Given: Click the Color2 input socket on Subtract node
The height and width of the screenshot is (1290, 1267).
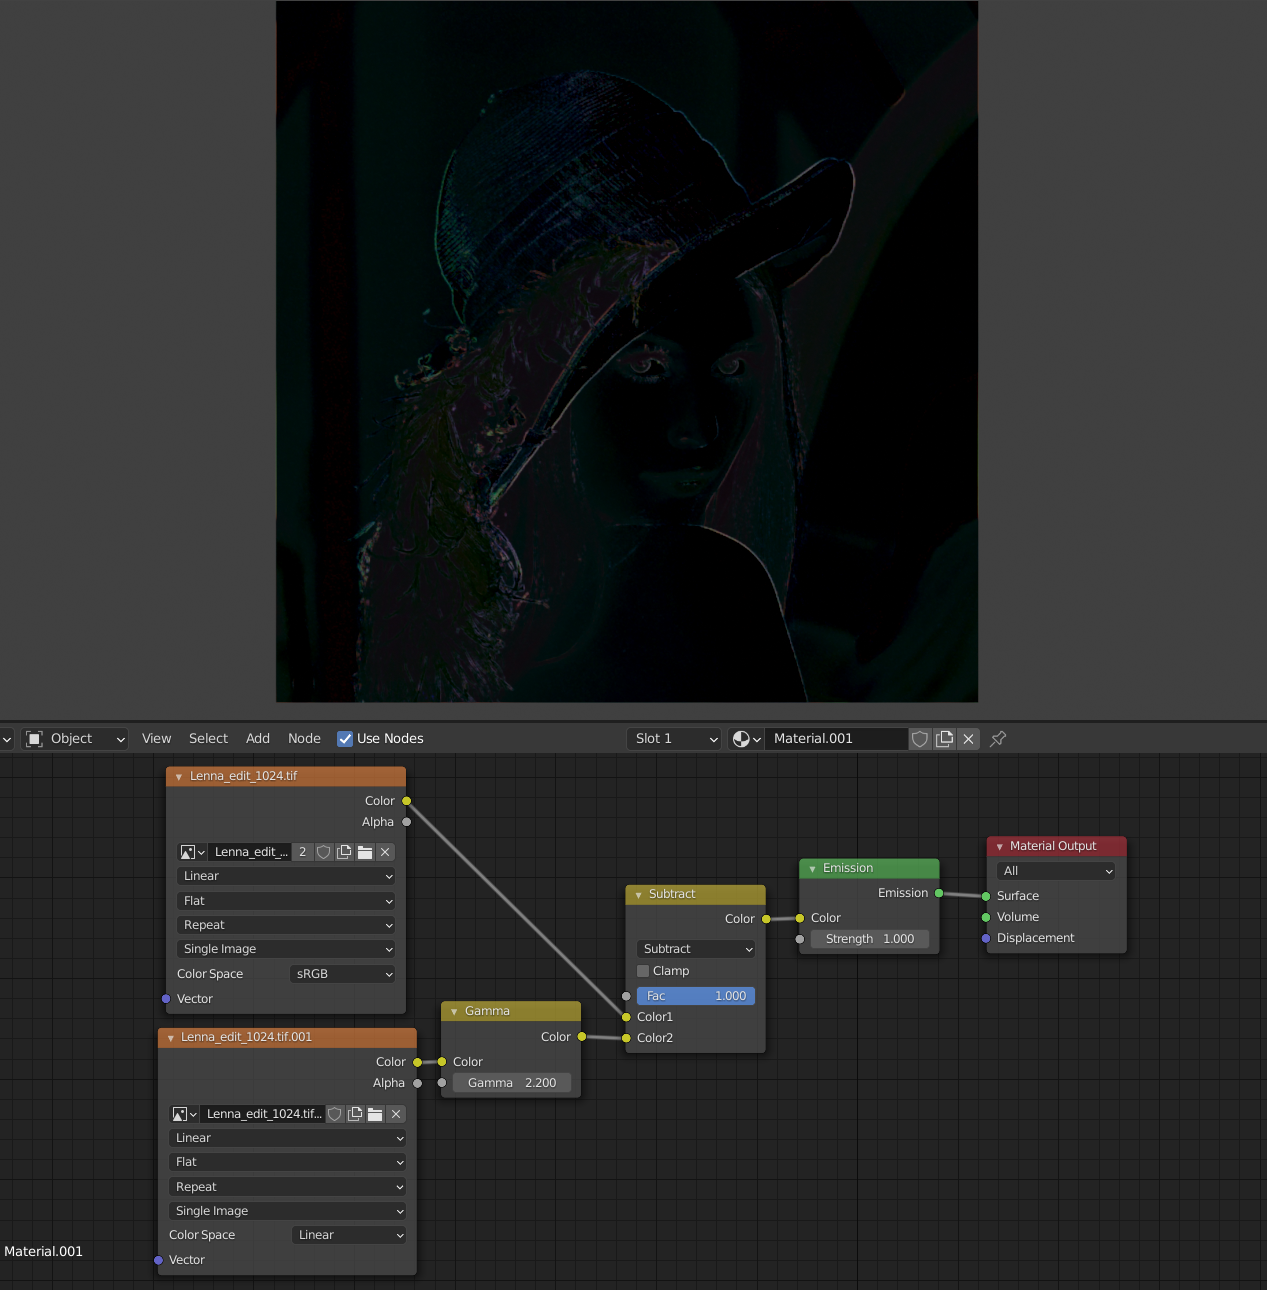Looking at the screenshot, I should (x=626, y=1038).
